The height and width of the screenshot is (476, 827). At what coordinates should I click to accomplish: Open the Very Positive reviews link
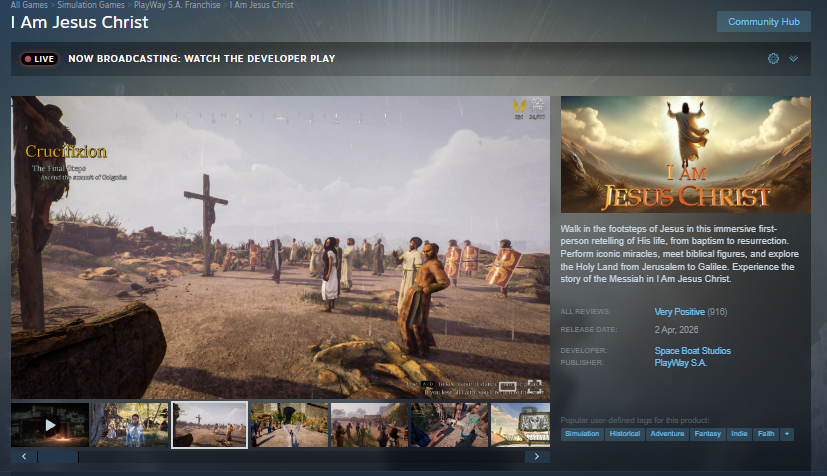679,312
